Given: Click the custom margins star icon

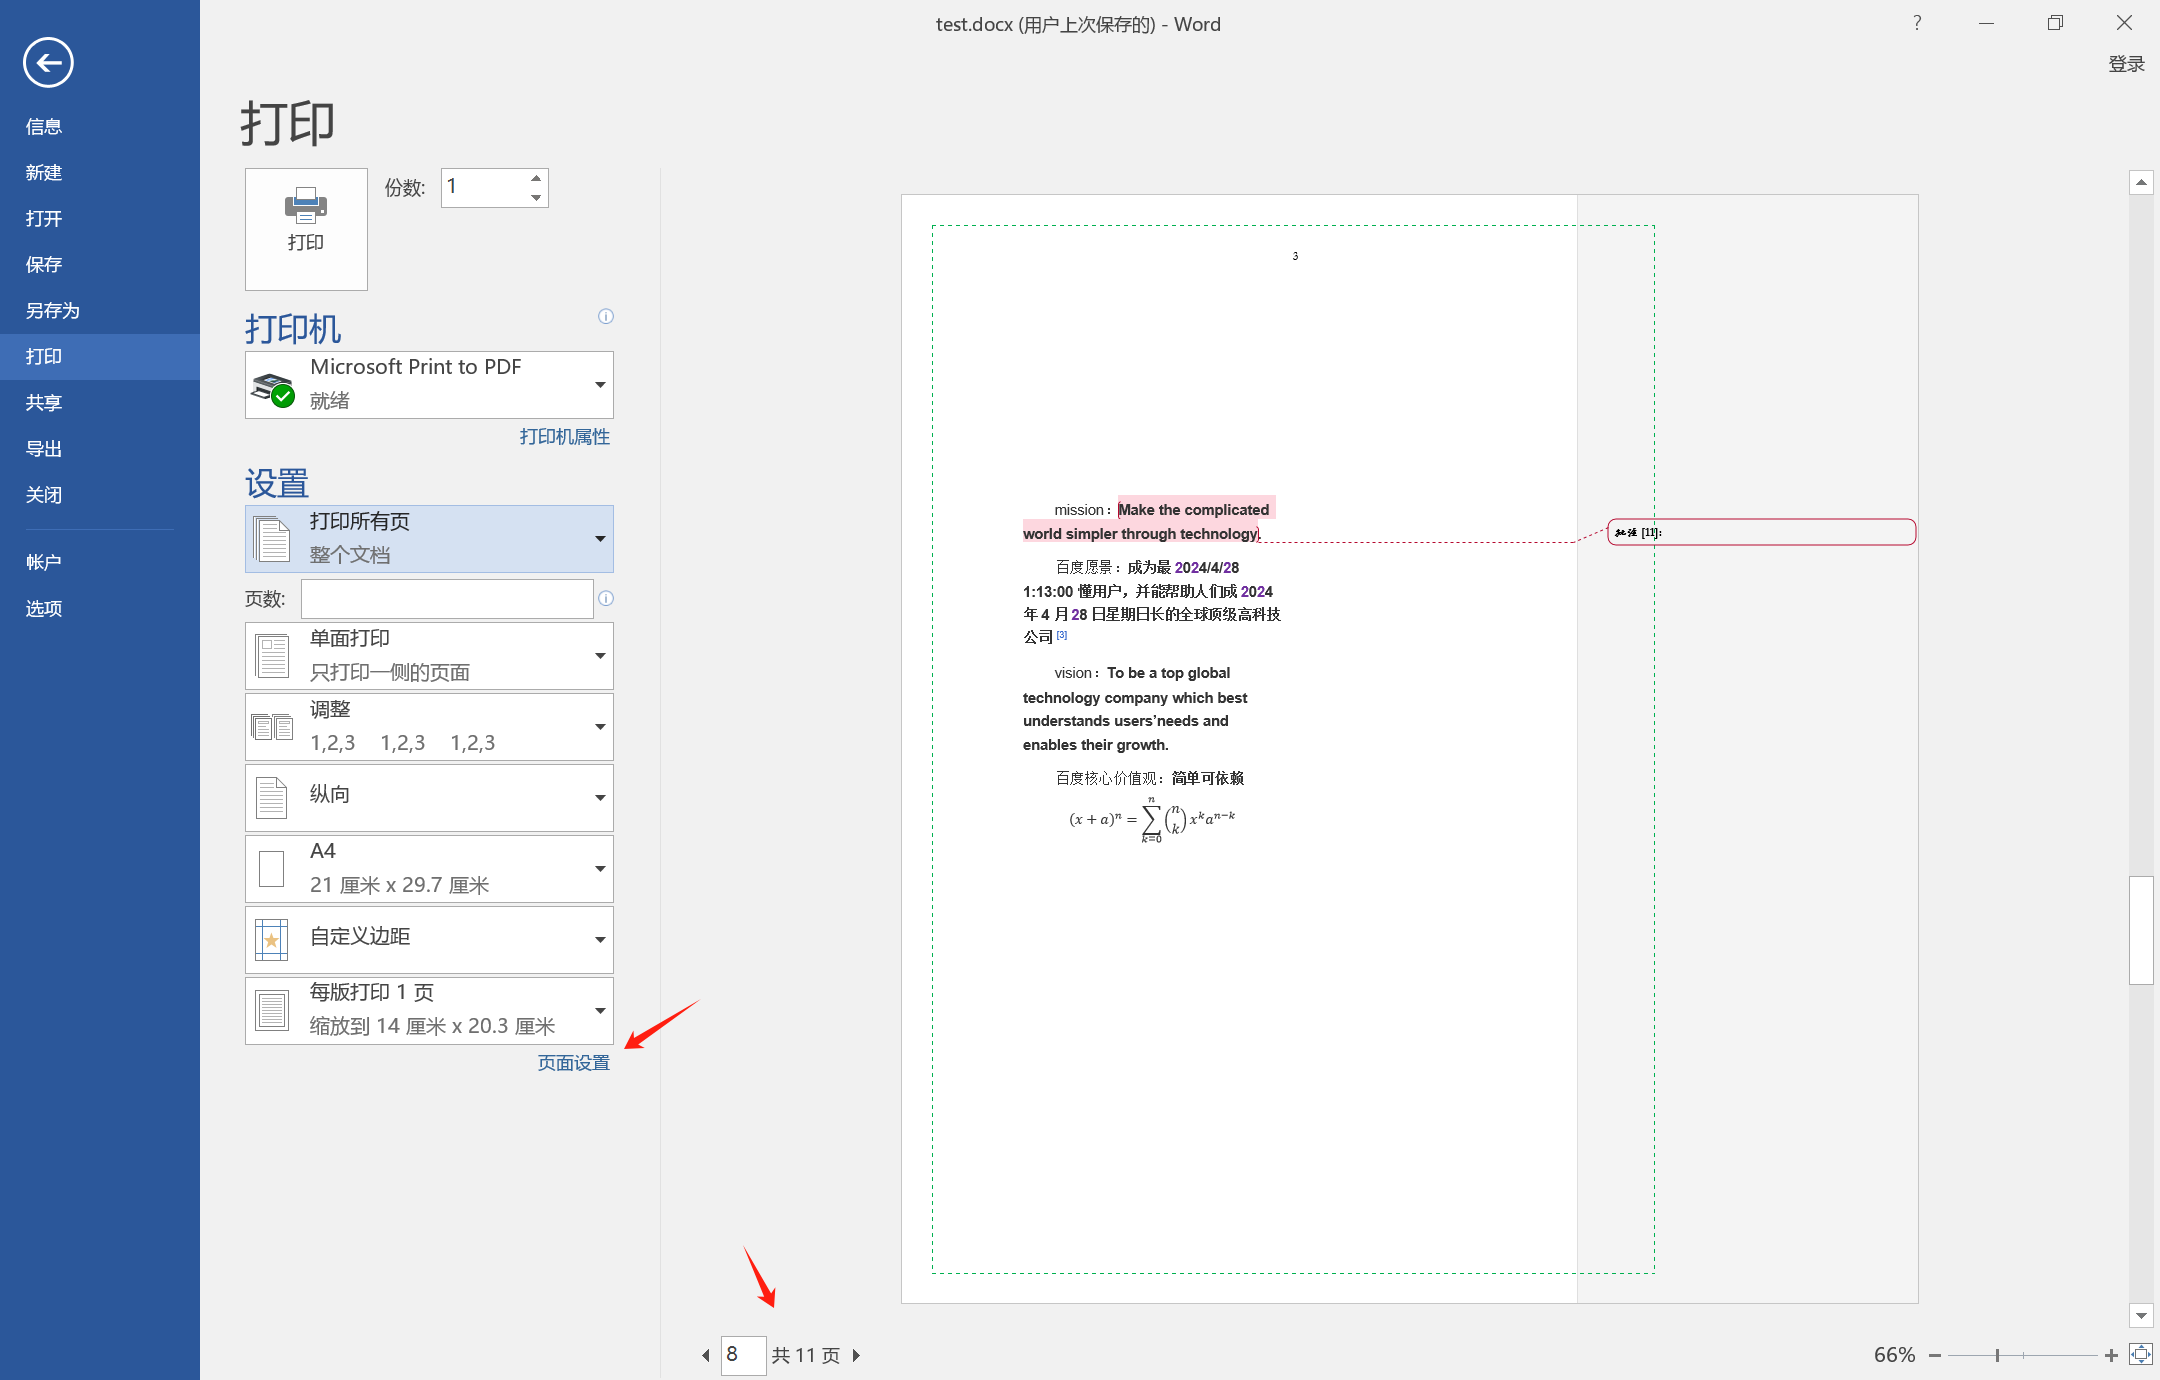Looking at the screenshot, I should click(271, 940).
